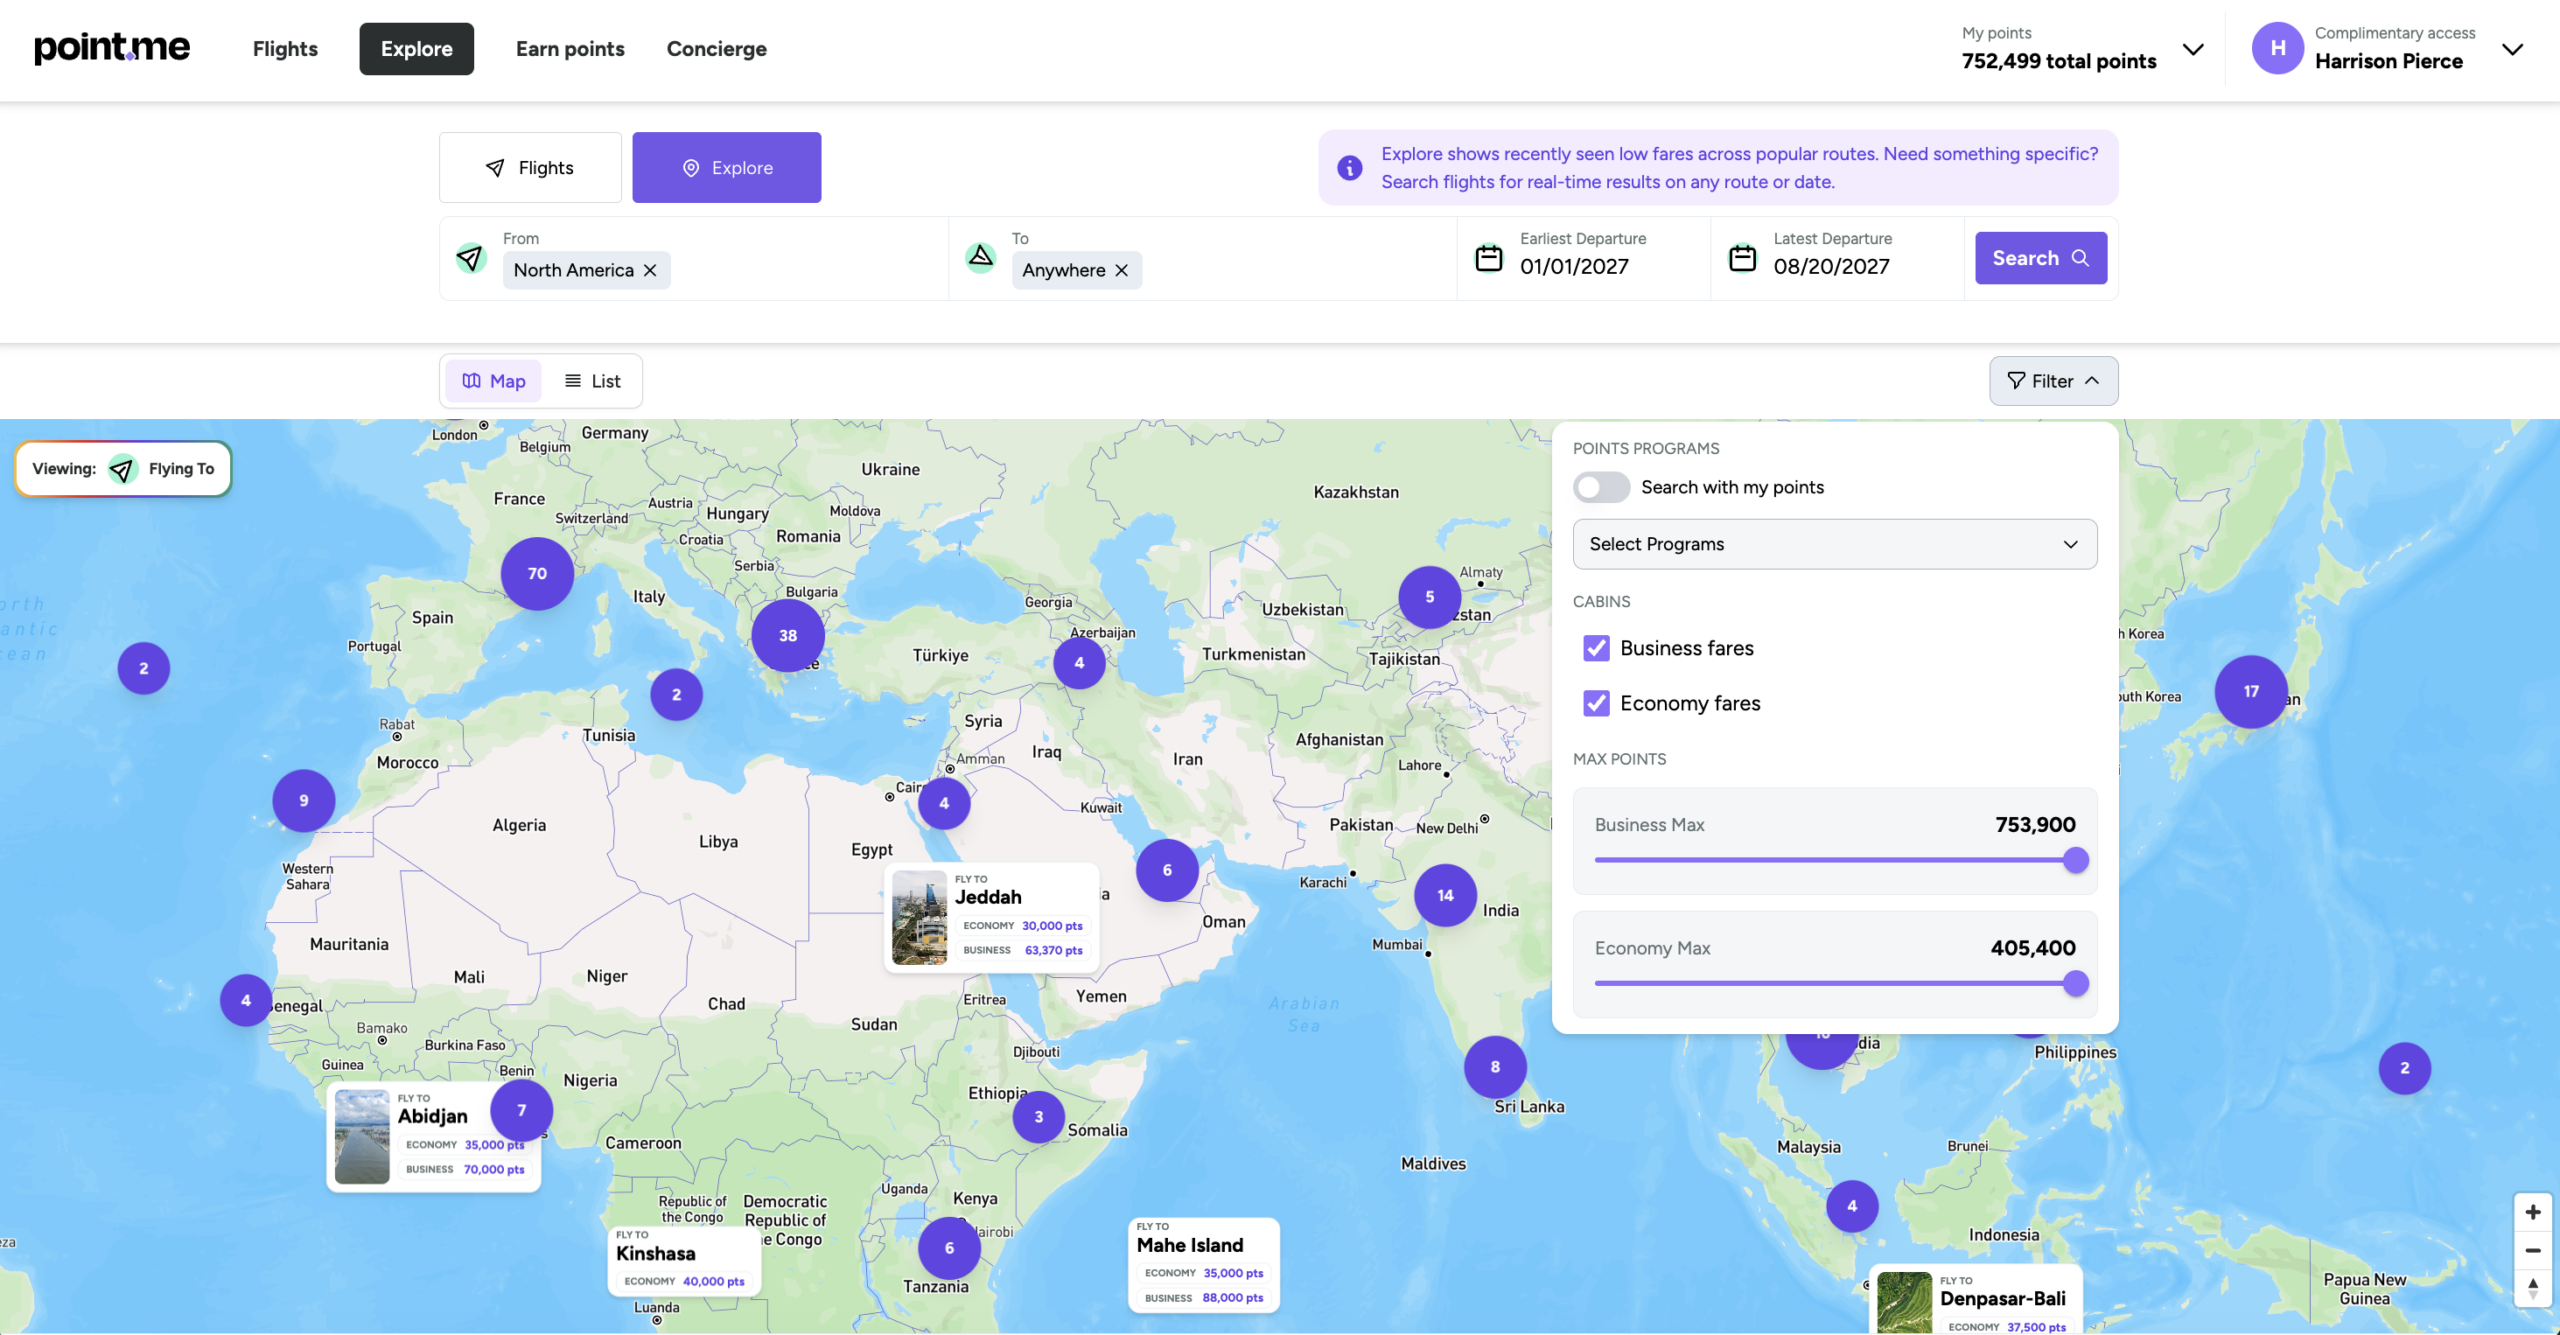Expand the My points dropdown chevron

tap(2192, 49)
